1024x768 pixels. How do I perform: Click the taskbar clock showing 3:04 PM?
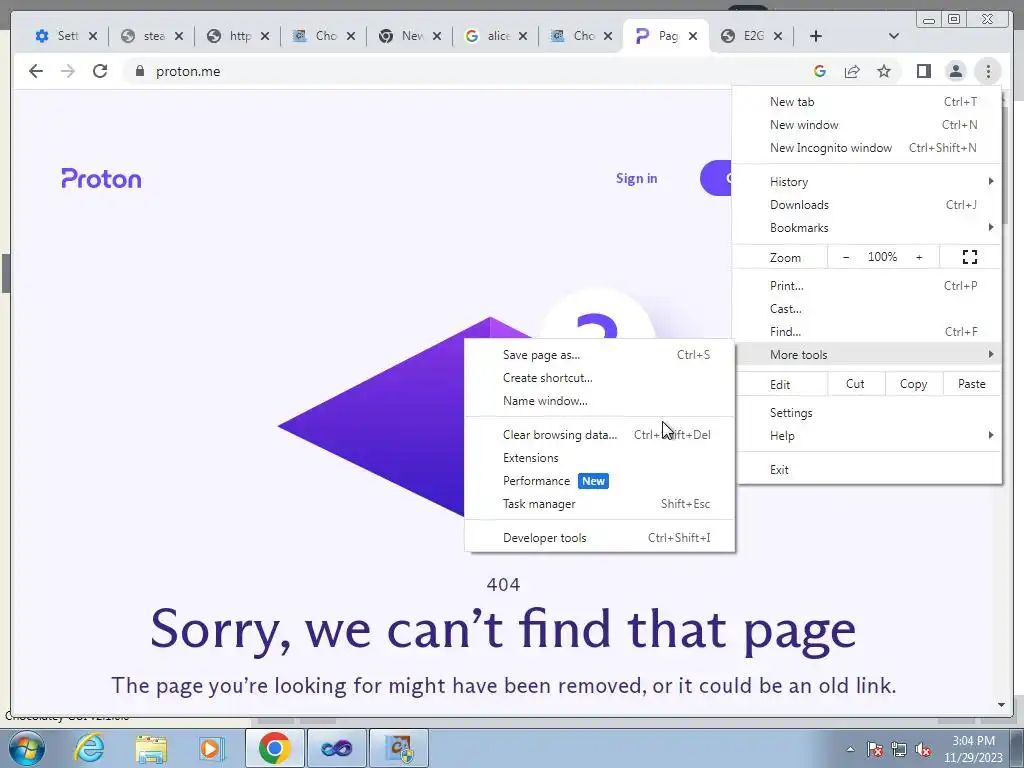click(x=973, y=749)
